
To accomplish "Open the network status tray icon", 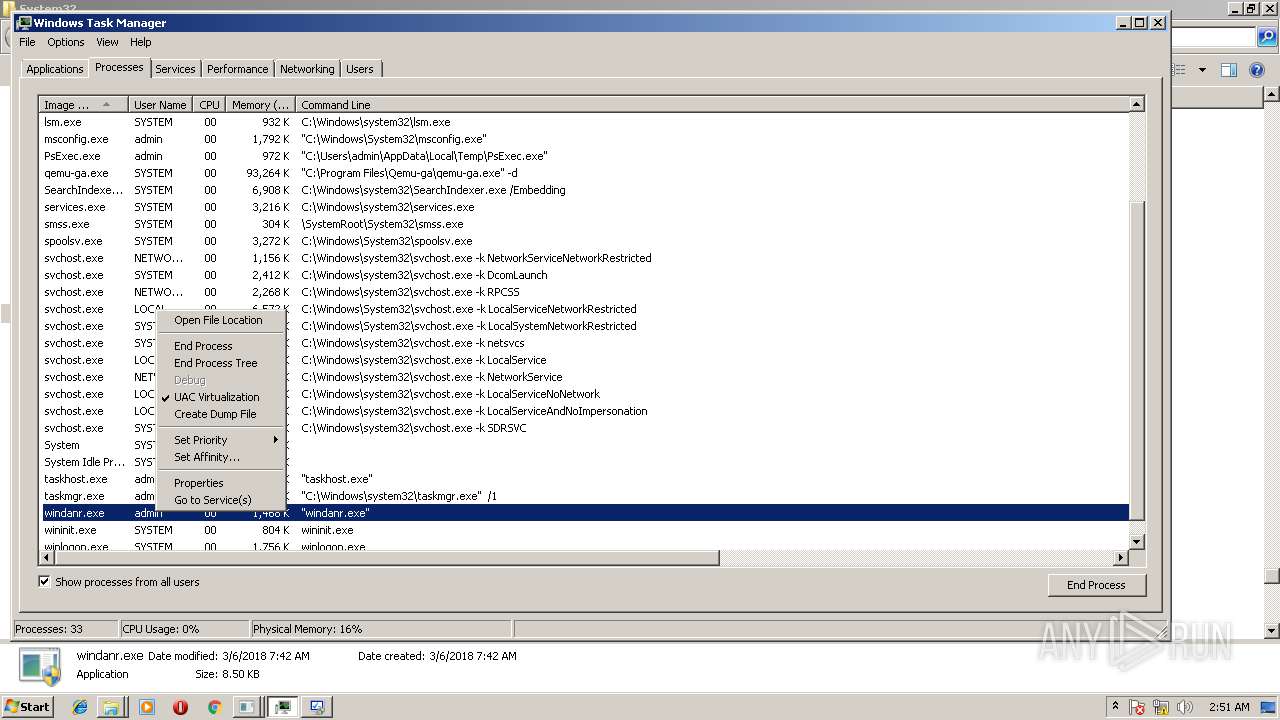I will [1162, 707].
